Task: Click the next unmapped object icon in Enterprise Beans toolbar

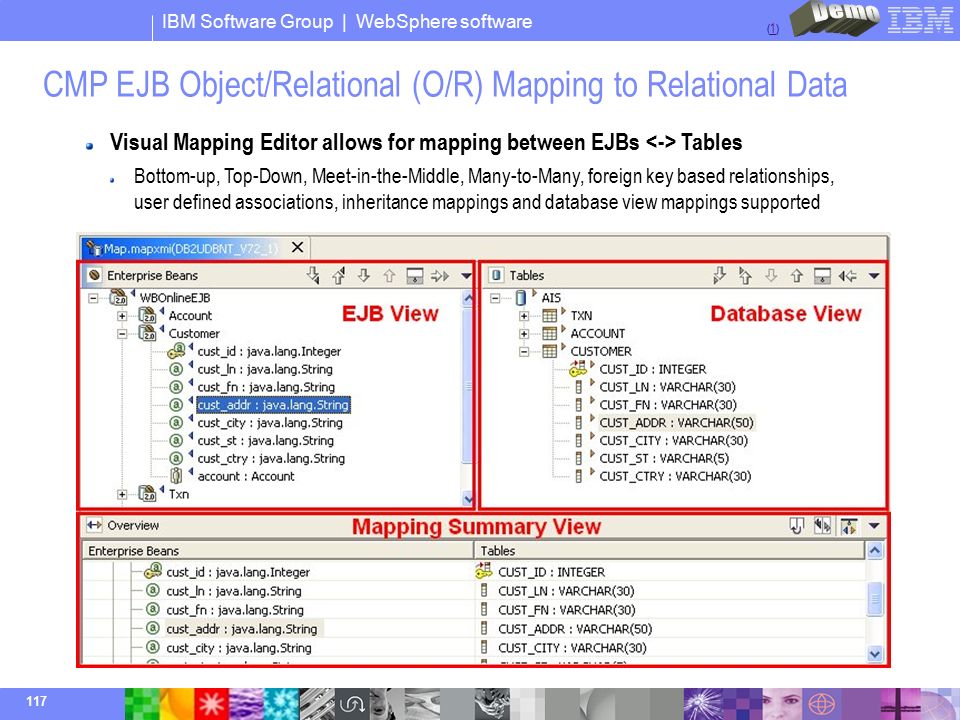Action: [313, 276]
